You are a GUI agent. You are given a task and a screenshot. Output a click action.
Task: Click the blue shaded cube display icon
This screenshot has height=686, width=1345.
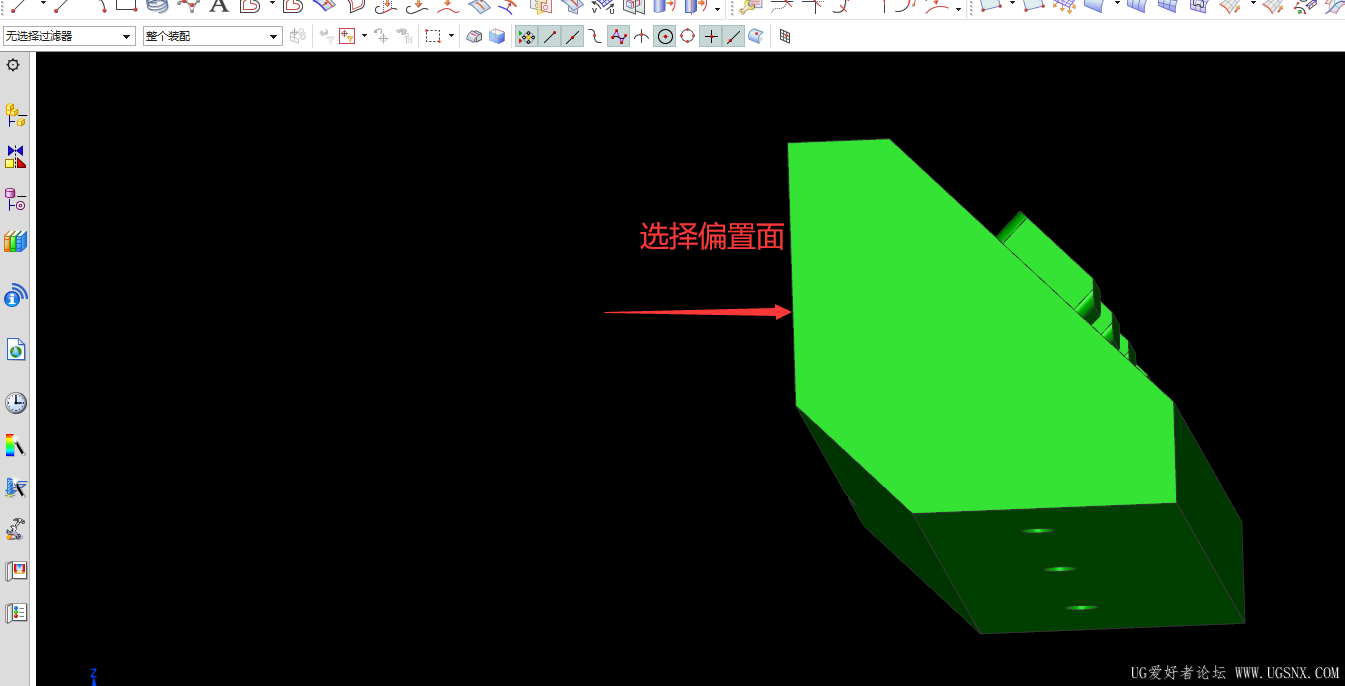[x=497, y=37]
